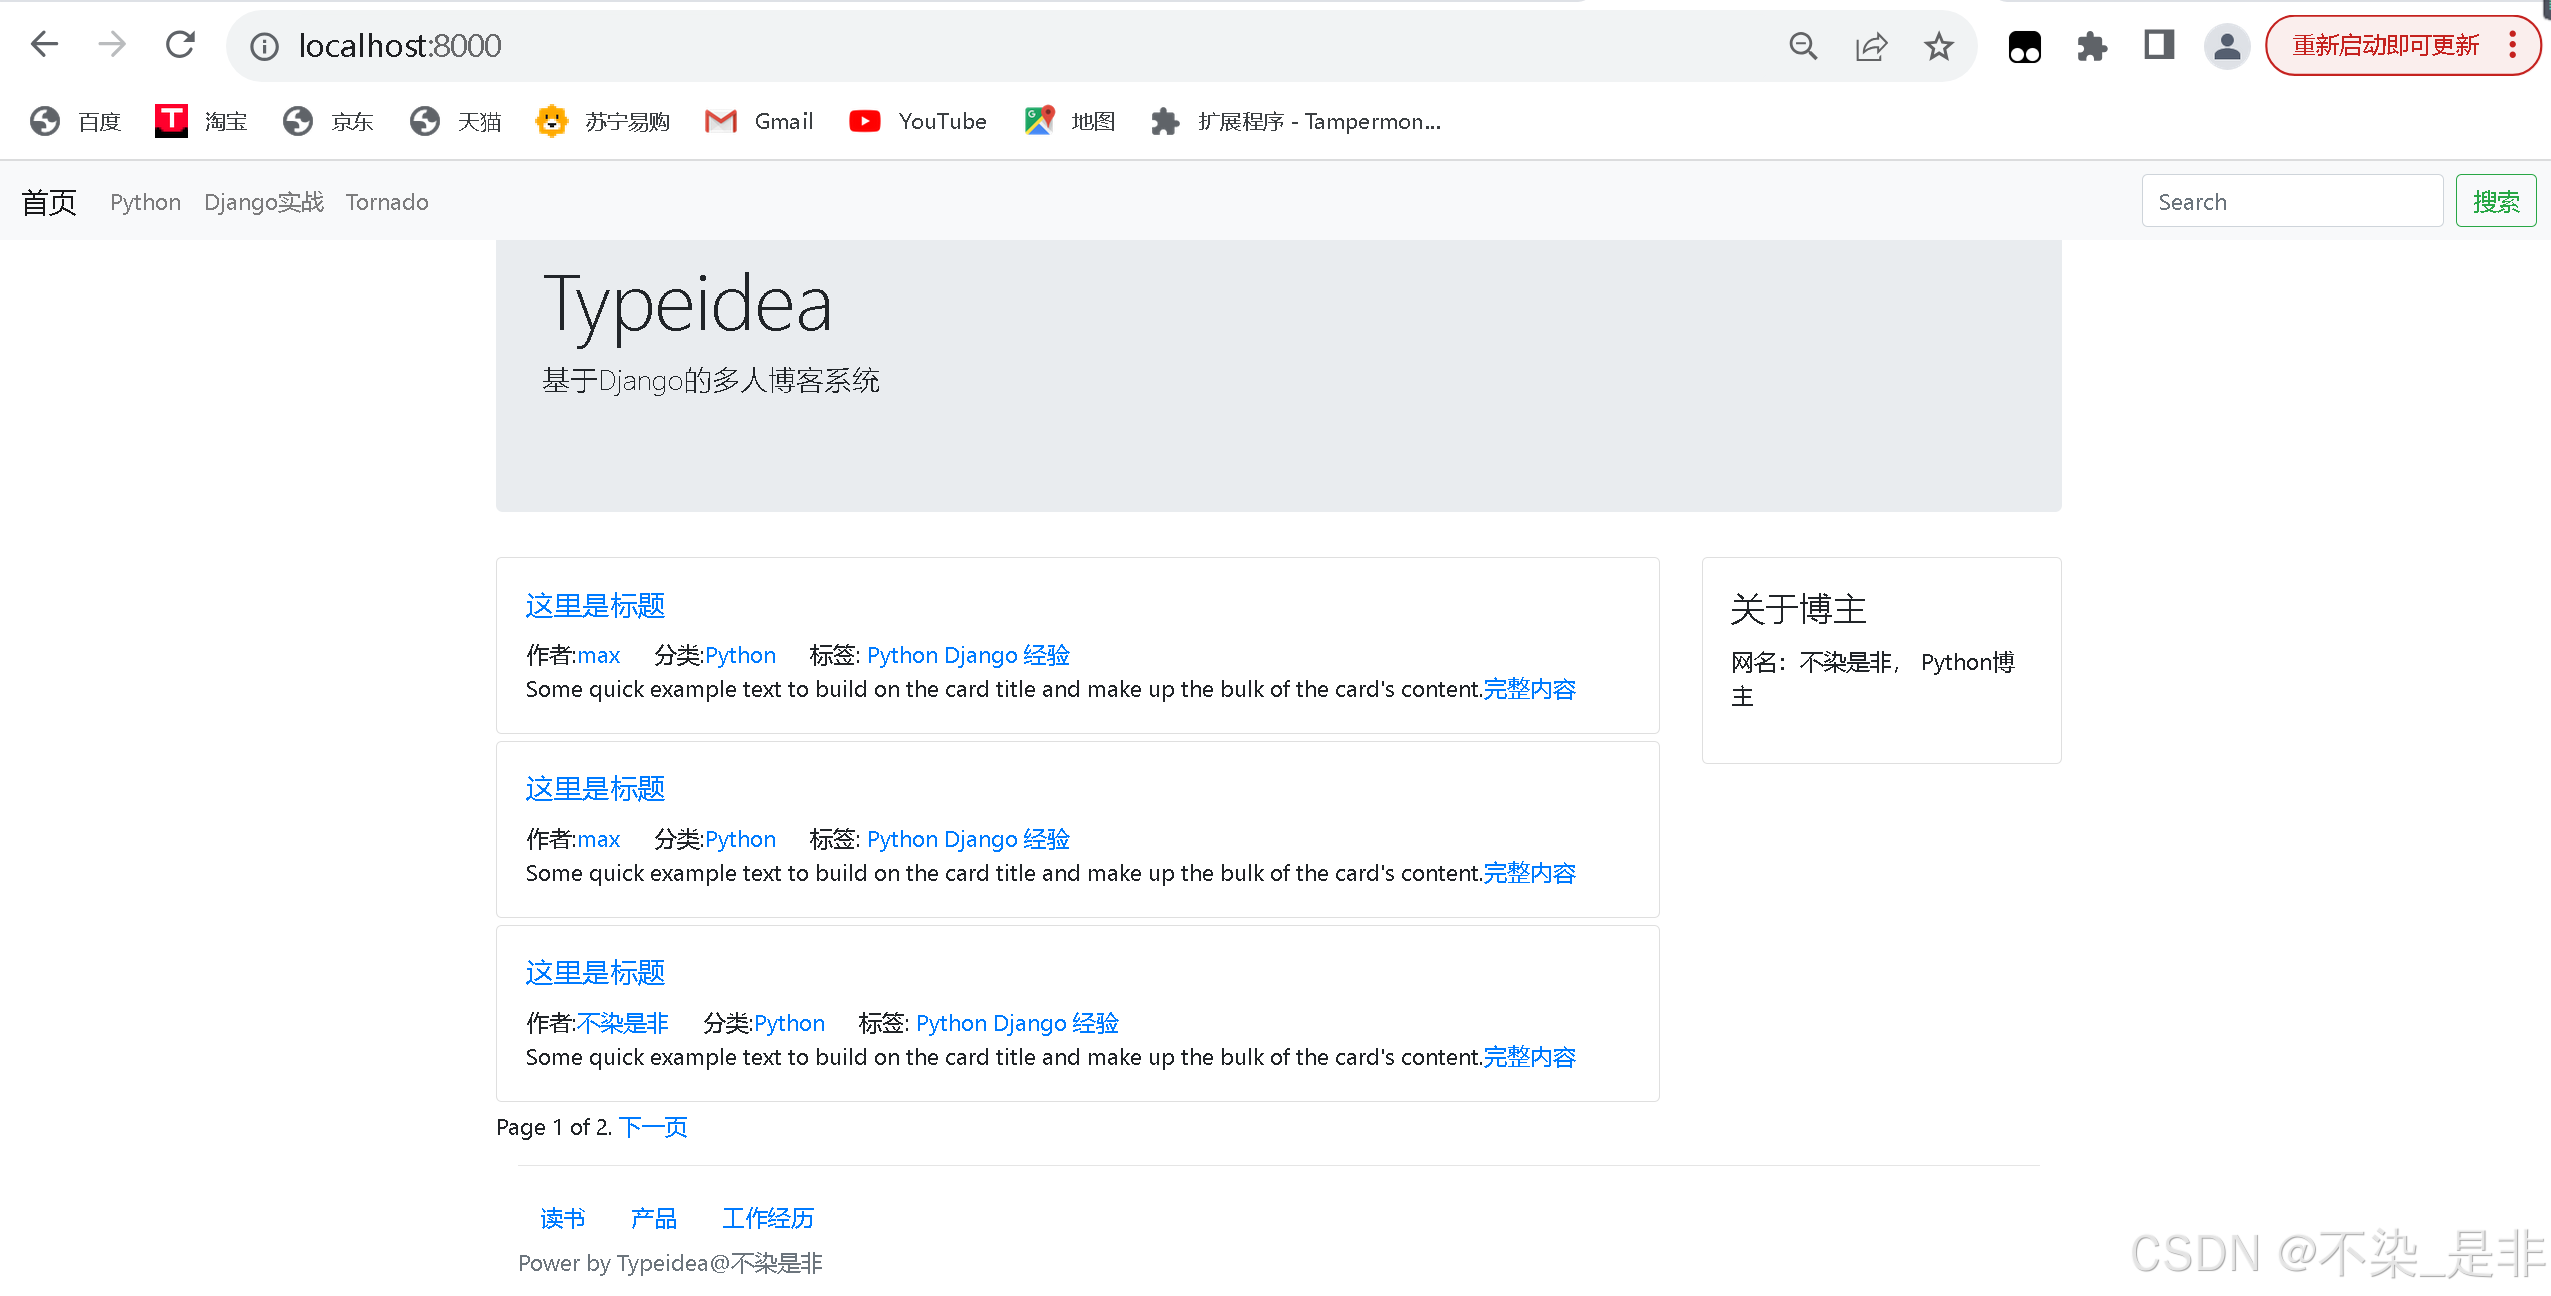Image resolution: width=2551 pixels, height=1296 pixels.
Task: Click category Python in the second post
Action: click(741, 839)
